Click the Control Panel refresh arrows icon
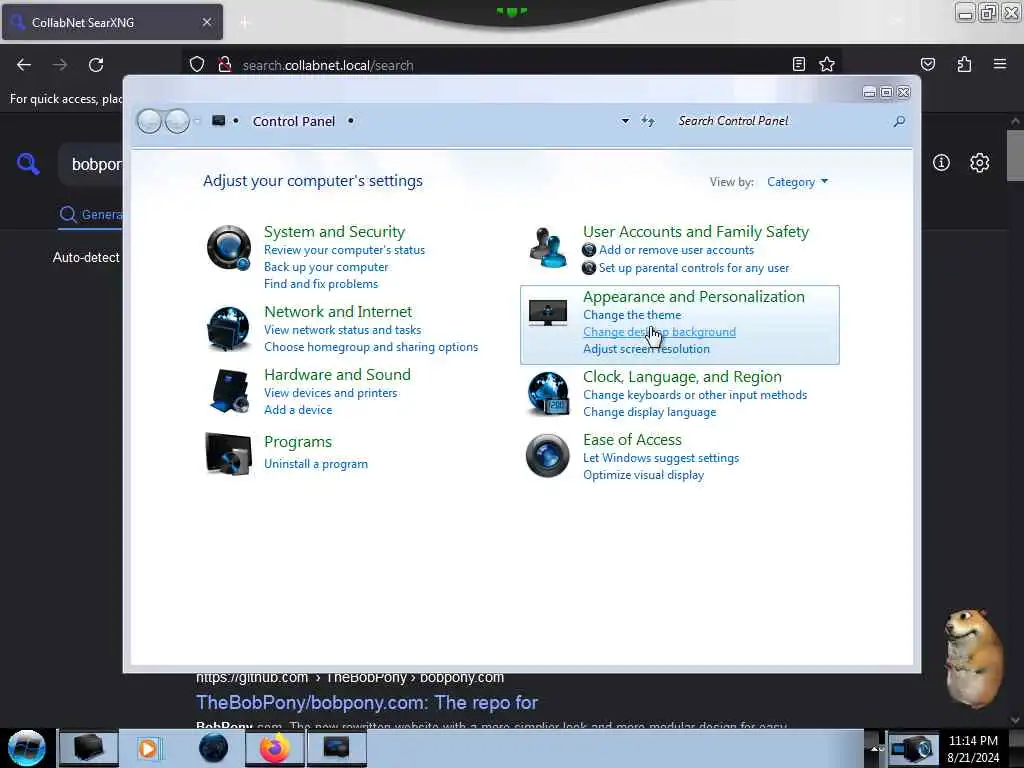Screen dimensions: 1024x768 pyautogui.click(x=647, y=121)
